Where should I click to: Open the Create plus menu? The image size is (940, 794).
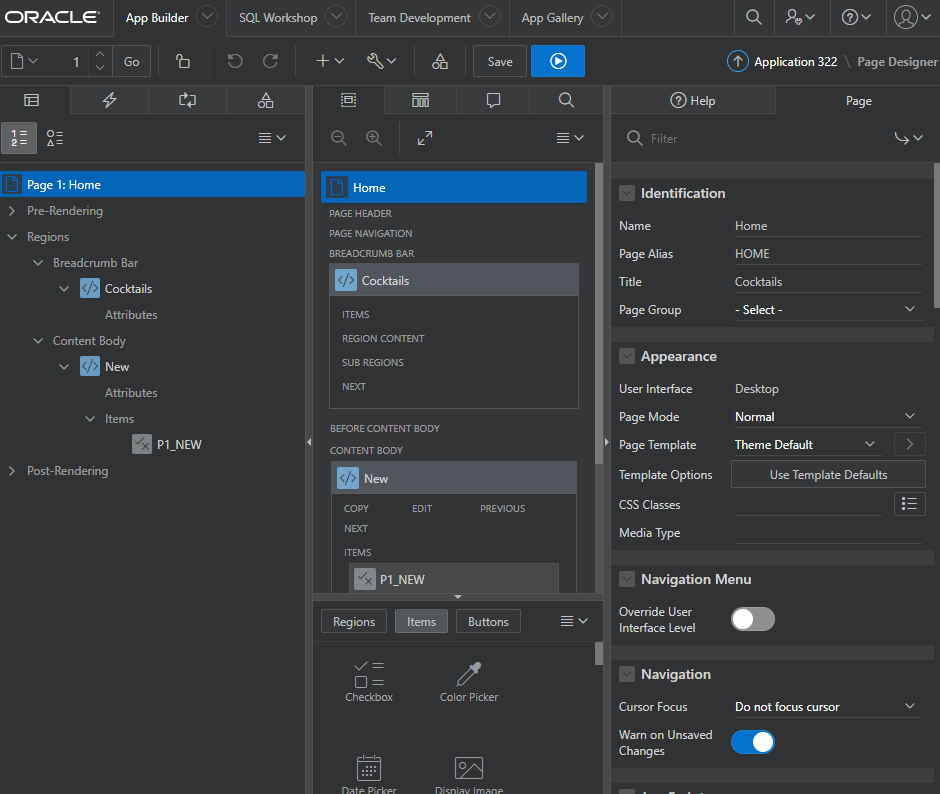pos(330,61)
